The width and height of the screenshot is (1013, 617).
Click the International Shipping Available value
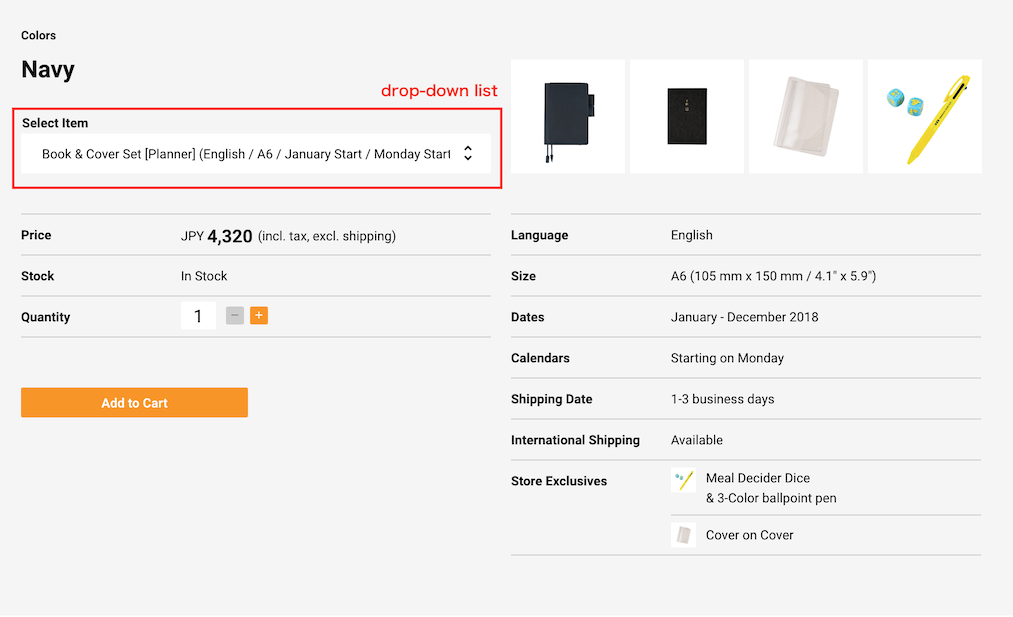point(696,440)
